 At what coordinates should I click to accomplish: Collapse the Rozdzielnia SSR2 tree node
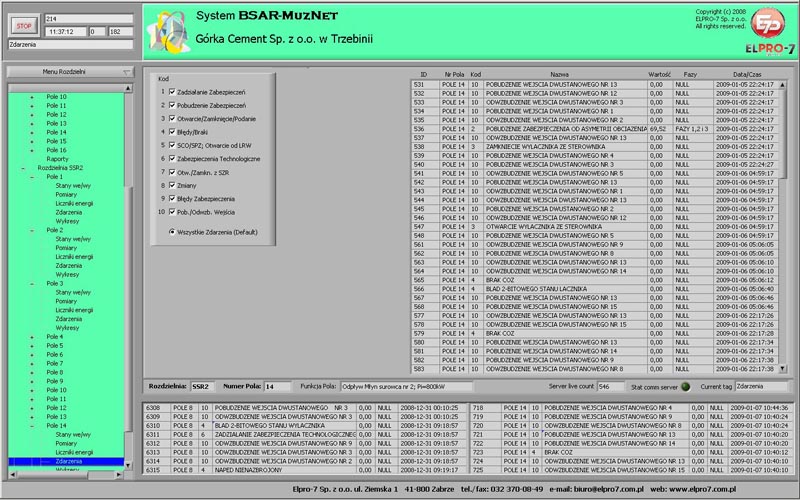[23, 168]
